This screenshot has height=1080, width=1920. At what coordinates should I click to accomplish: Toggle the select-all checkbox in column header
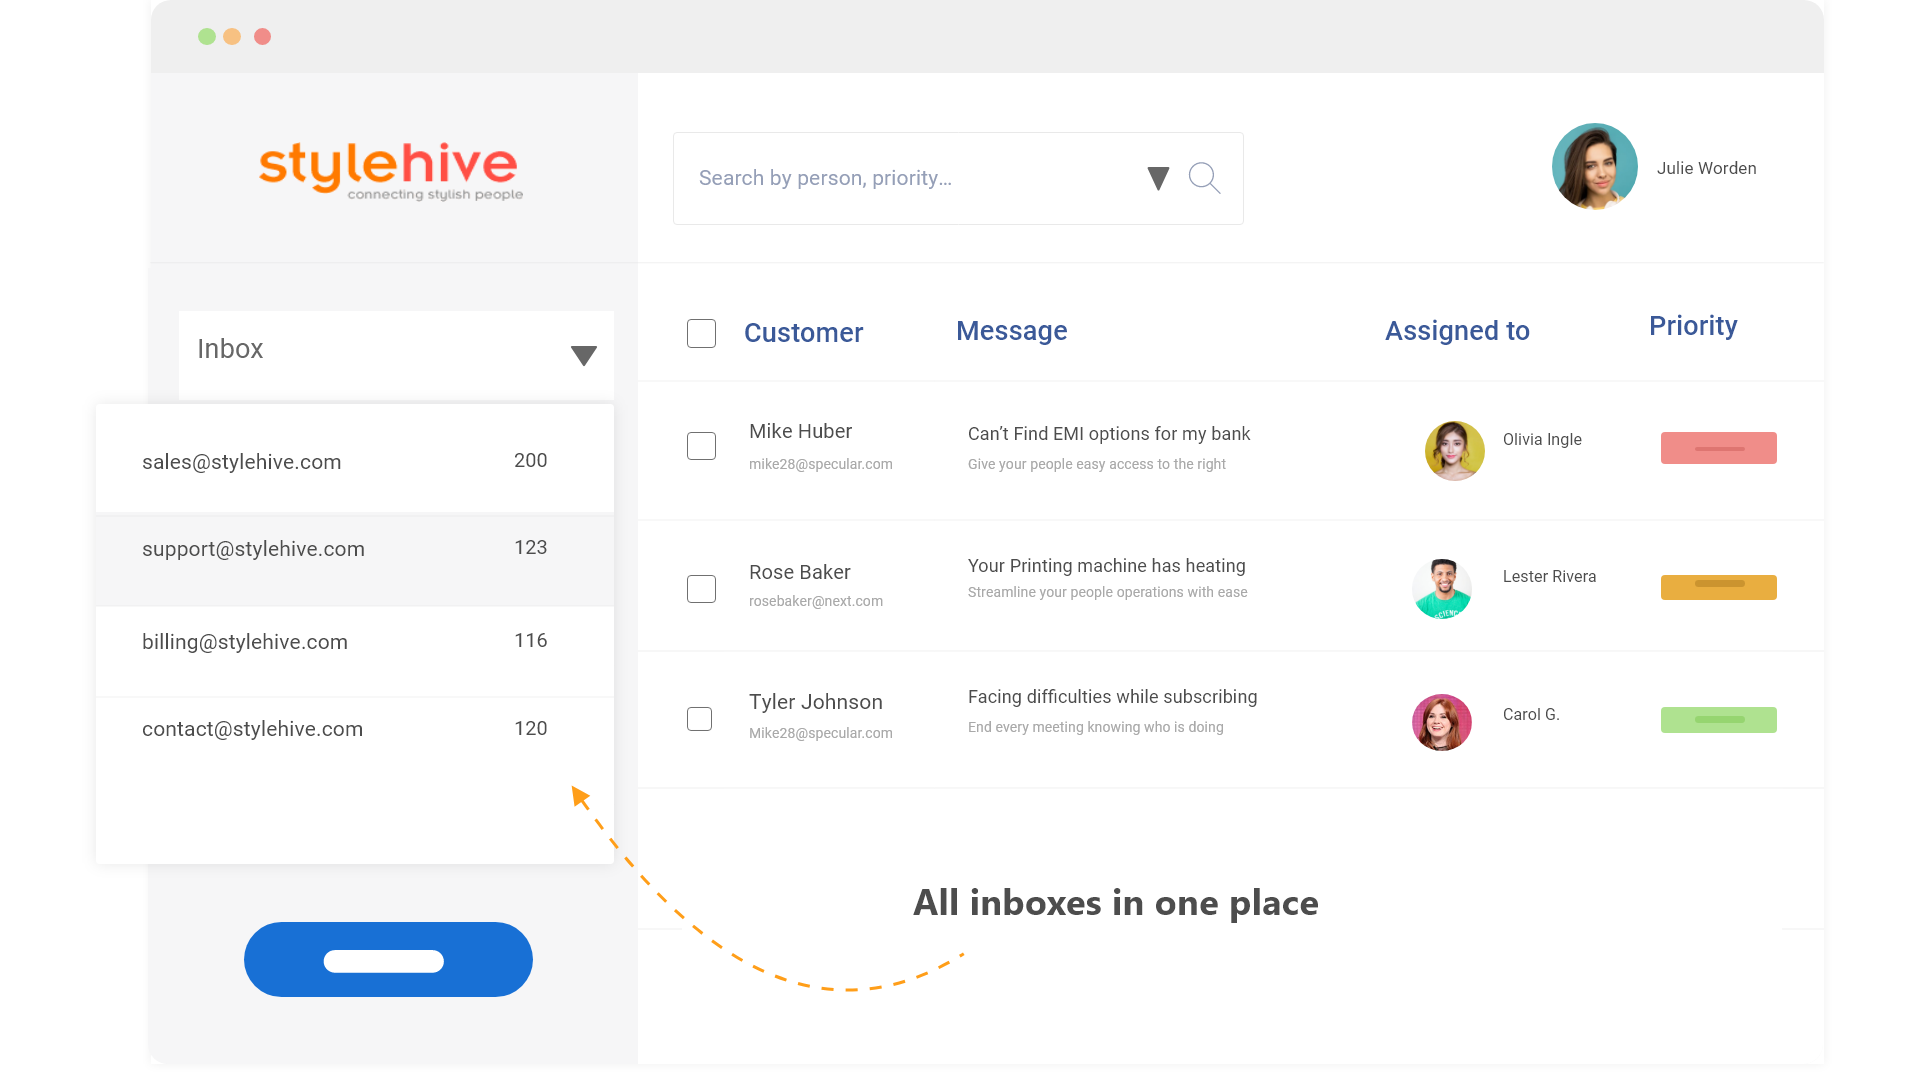(x=700, y=334)
